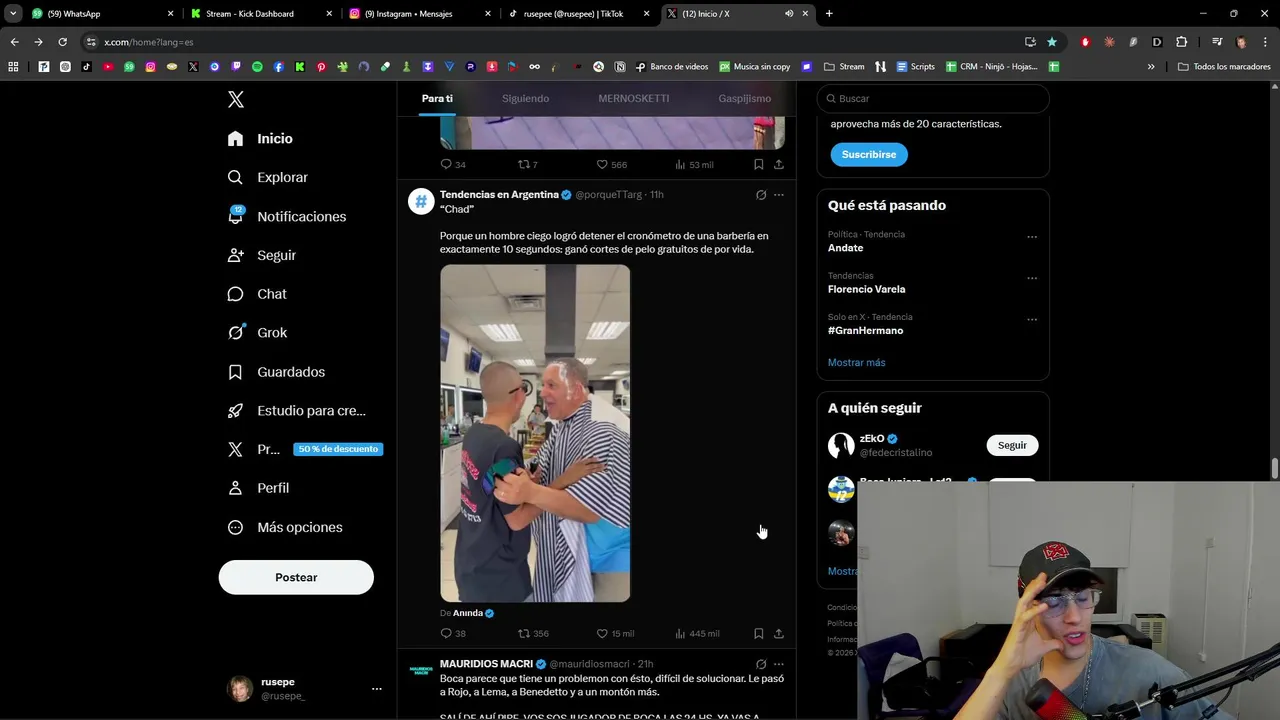Click the page vertical scrollbar thumb
Screen dimensions: 1280x720
point(1274,468)
